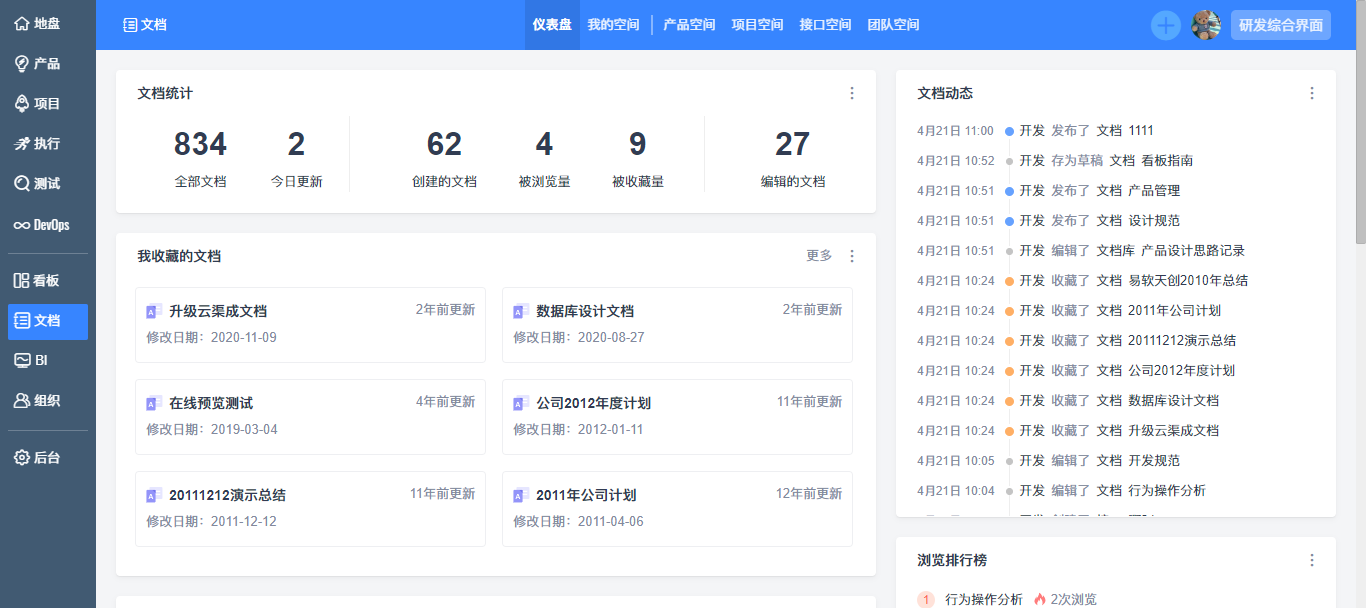Open the kebab menu on 文档统计 panel
1366x608 pixels.
point(852,93)
